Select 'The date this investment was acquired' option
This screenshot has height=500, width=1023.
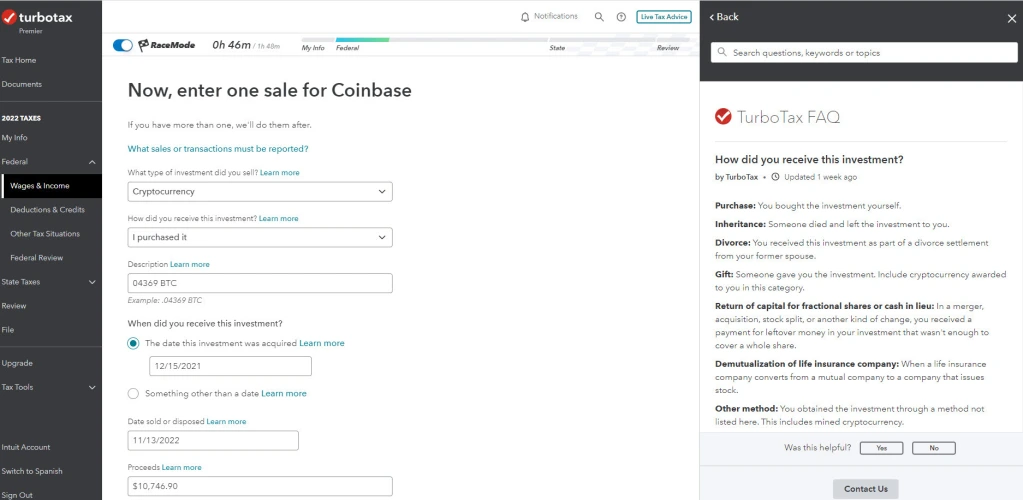point(133,343)
